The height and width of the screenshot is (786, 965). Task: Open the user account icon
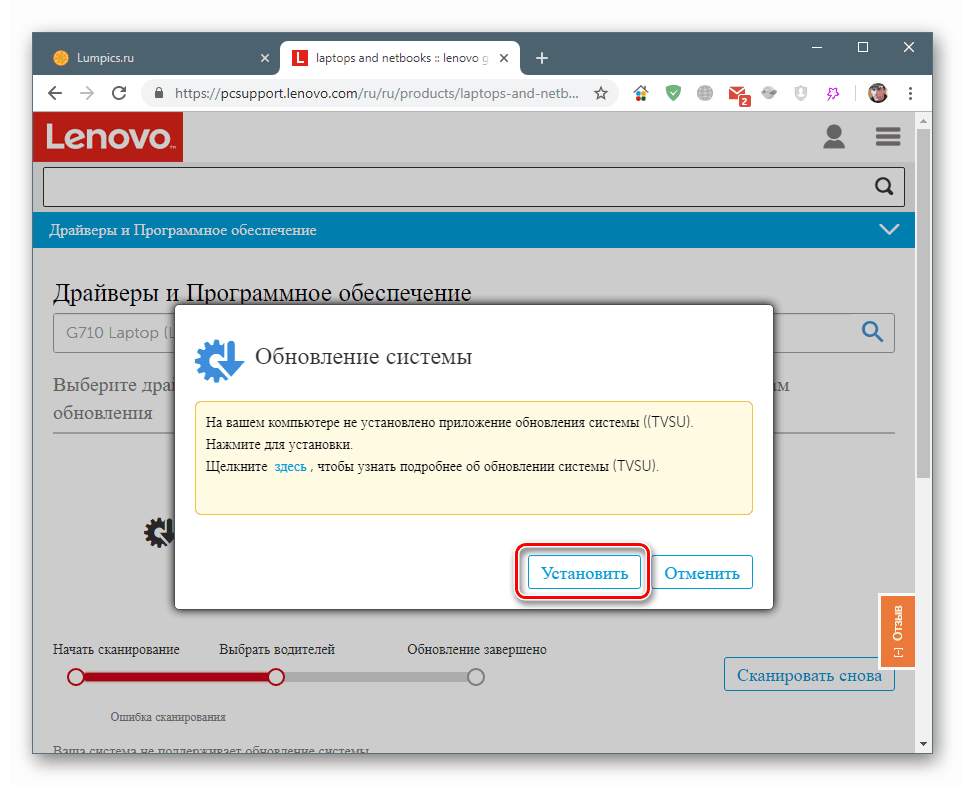pyautogui.click(x=834, y=136)
